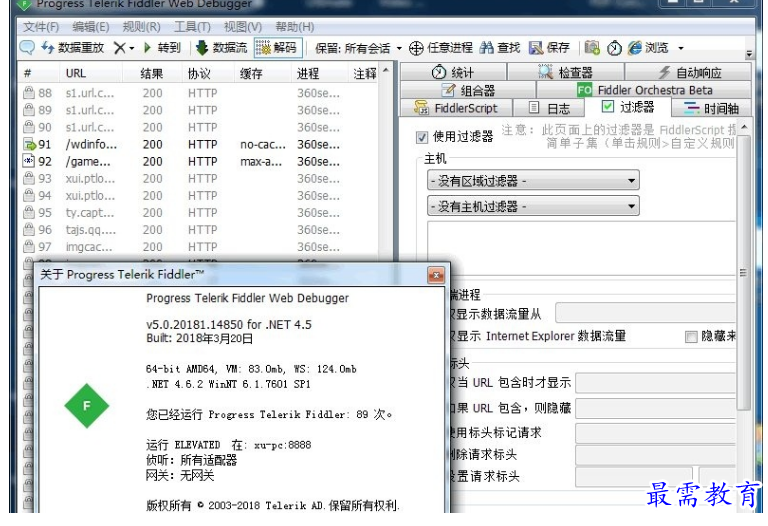This screenshot has height=526, width=768.
Task: Switch to the 自动响应 tab
Action: coord(689,72)
